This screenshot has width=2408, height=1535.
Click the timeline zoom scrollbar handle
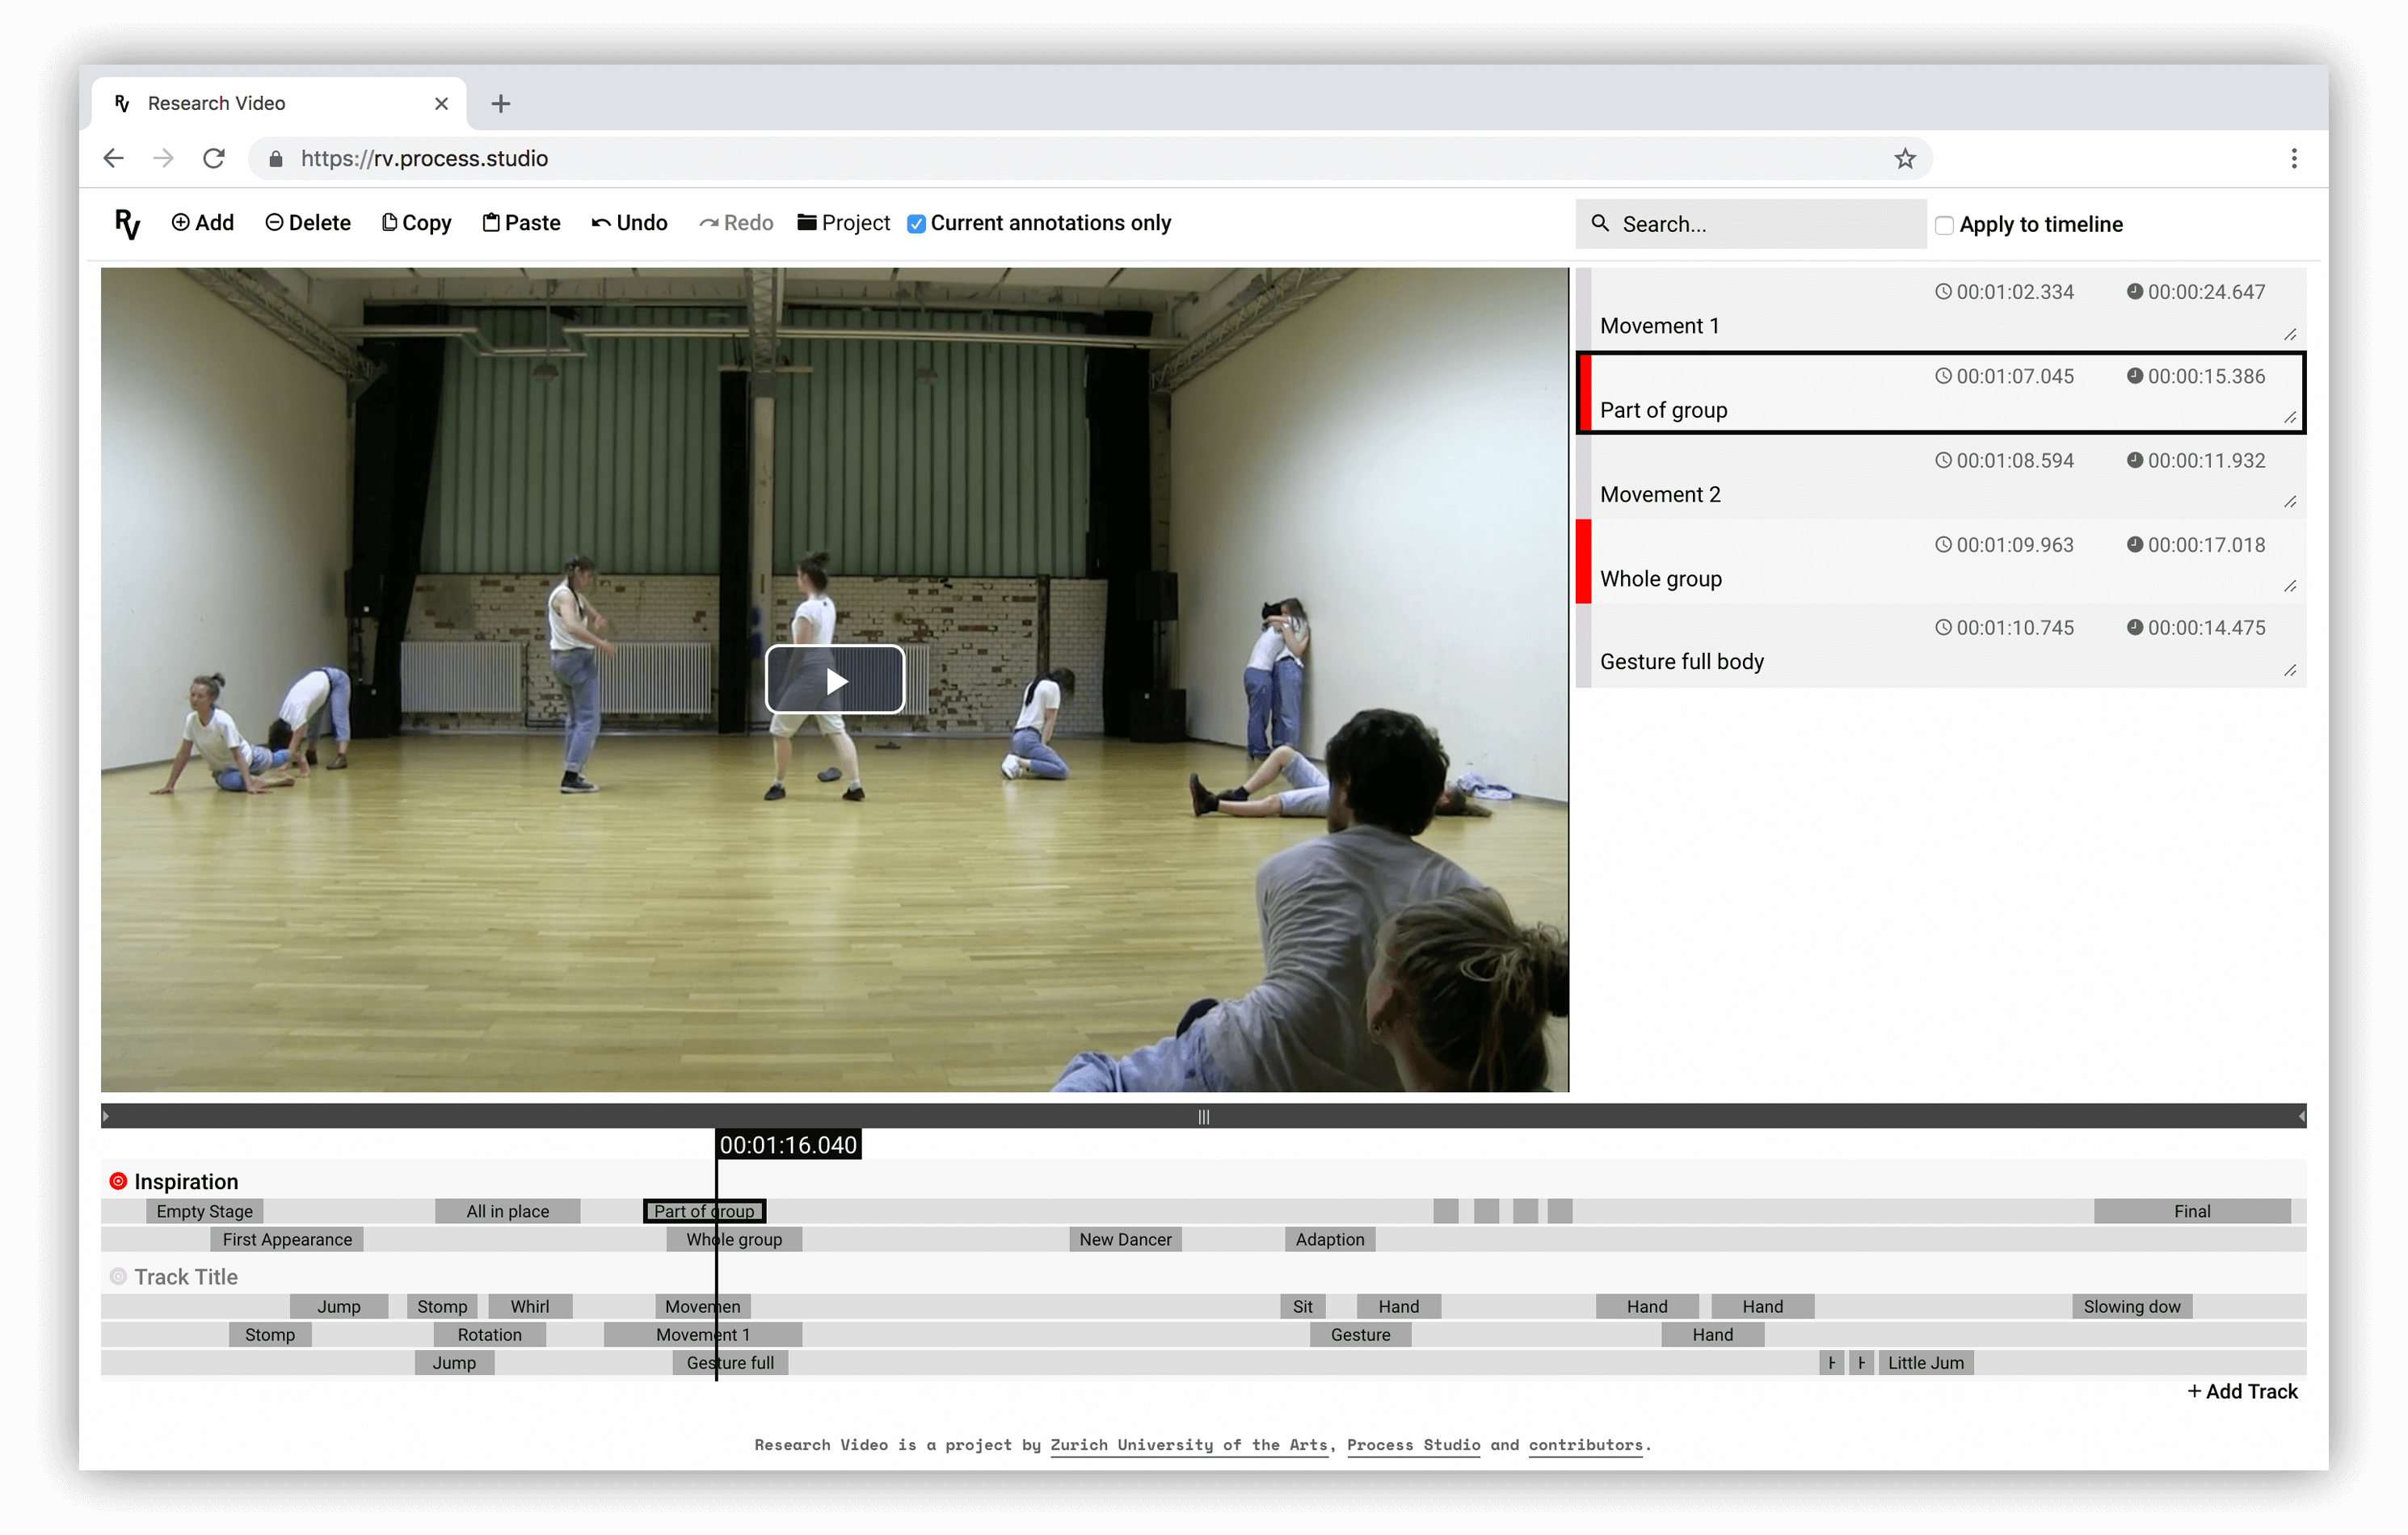click(1203, 1116)
